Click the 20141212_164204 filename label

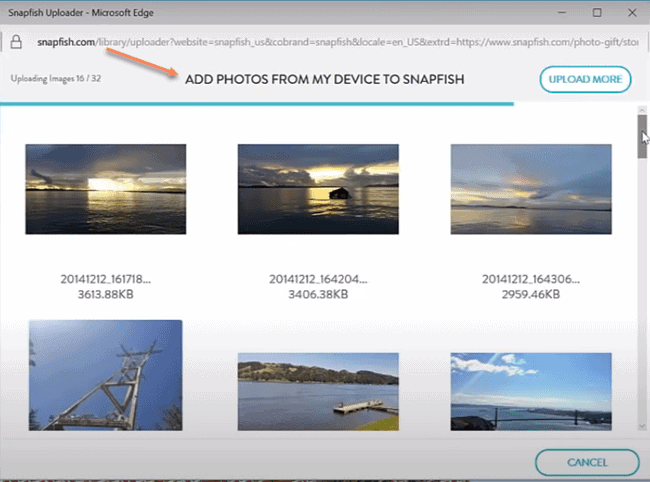pyautogui.click(x=318, y=278)
